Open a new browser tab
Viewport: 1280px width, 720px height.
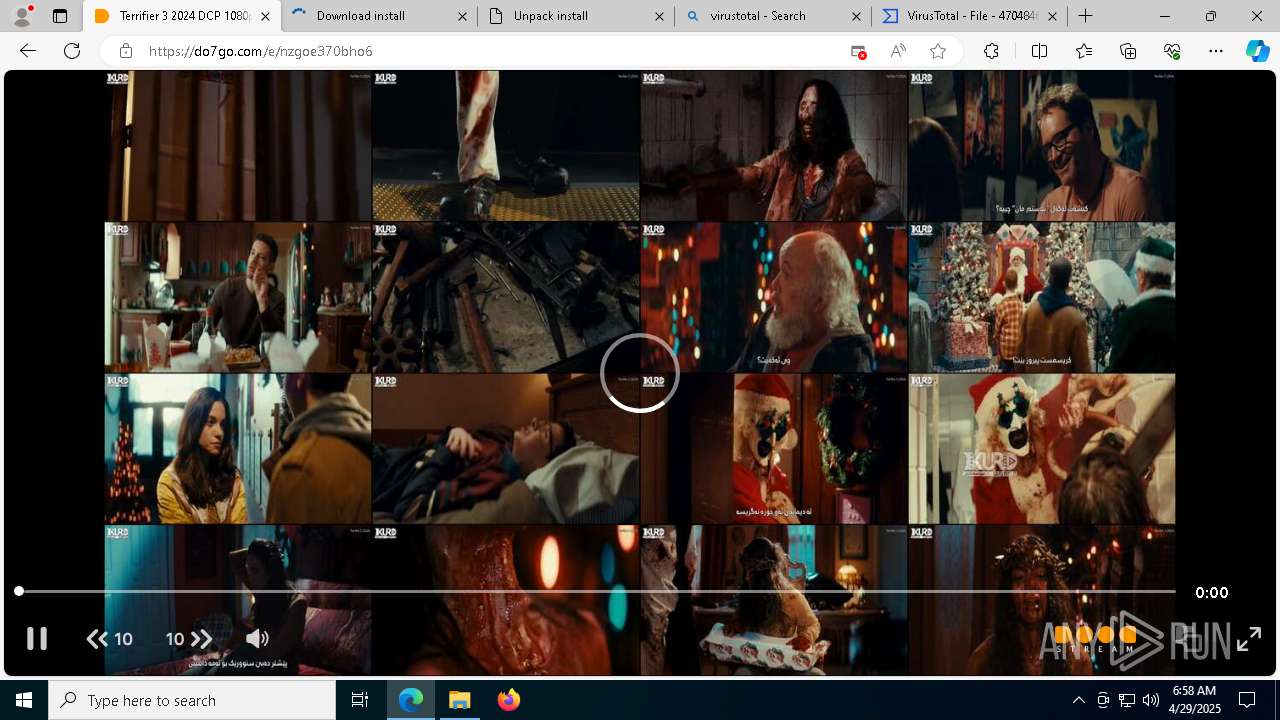tap(1086, 16)
